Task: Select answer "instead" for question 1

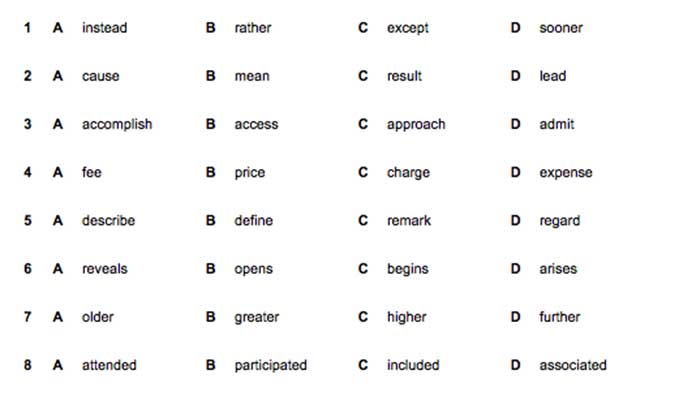Action: [x=104, y=28]
